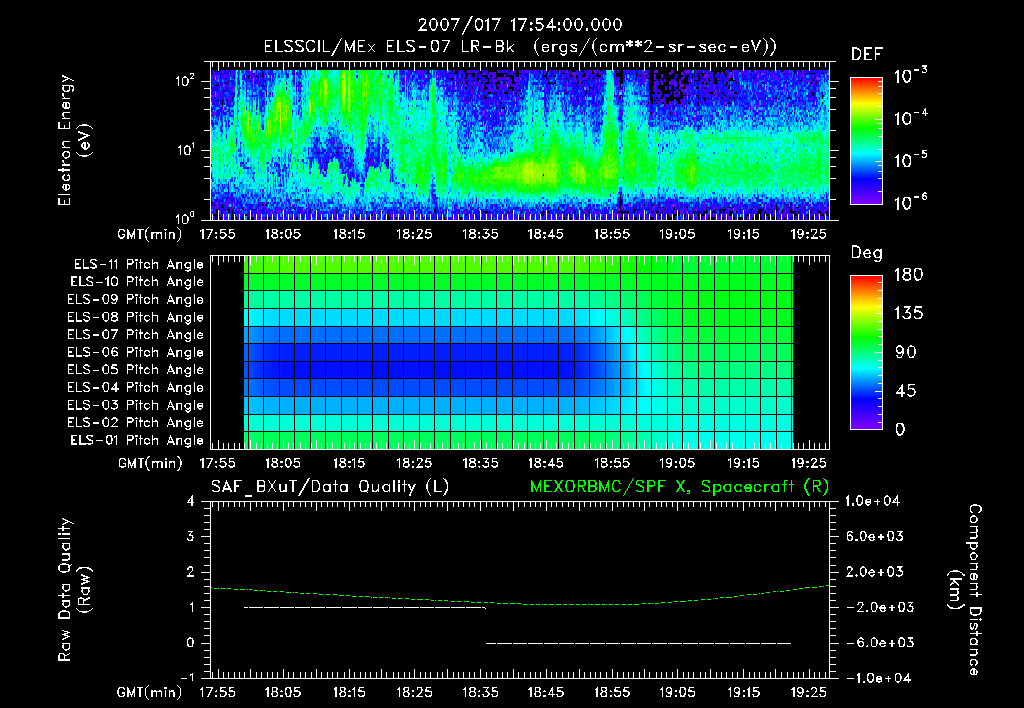Click the DEF color scale label
1024x708 pixels.
click(867, 55)
